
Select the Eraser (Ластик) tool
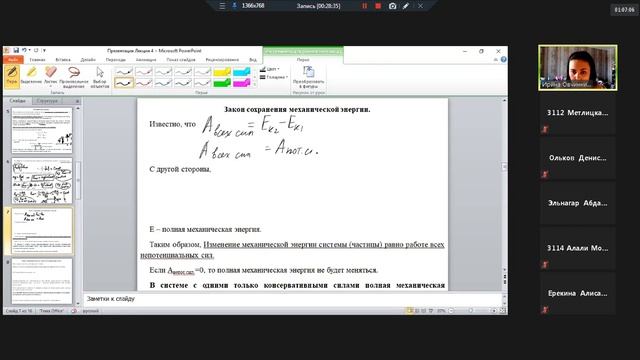[51, 76]
